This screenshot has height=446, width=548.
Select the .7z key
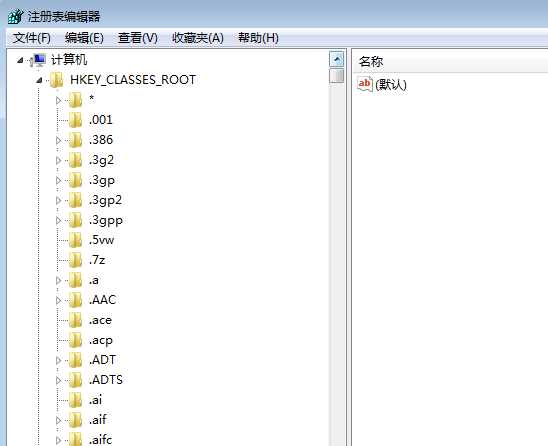[x=97, y=260]
